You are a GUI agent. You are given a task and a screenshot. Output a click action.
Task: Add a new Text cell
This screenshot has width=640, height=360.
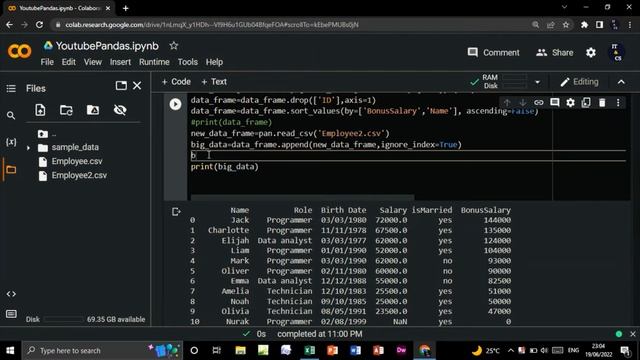(x=214, y=82)
